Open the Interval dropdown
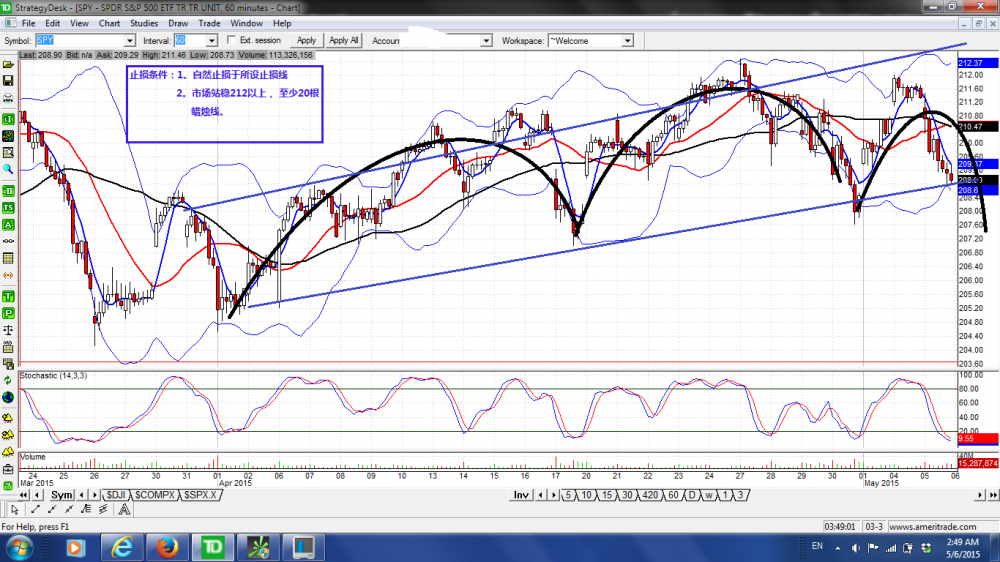The height and width of the screenshot is (562, 1000). pos(211,40)
